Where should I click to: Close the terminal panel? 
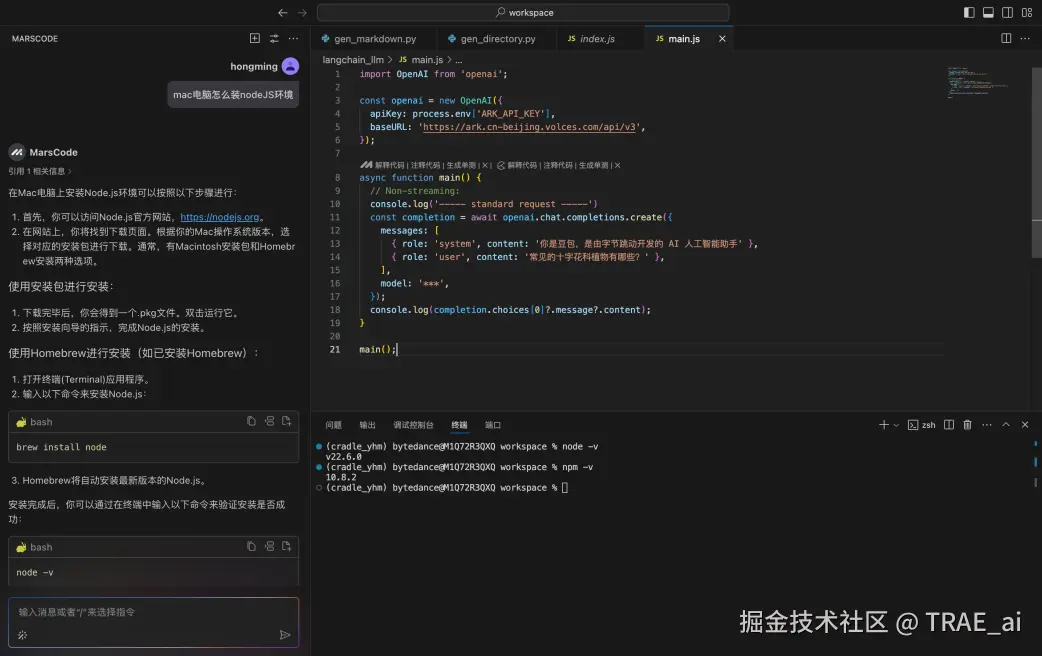pyautogui.click(x=1025, y=425)
